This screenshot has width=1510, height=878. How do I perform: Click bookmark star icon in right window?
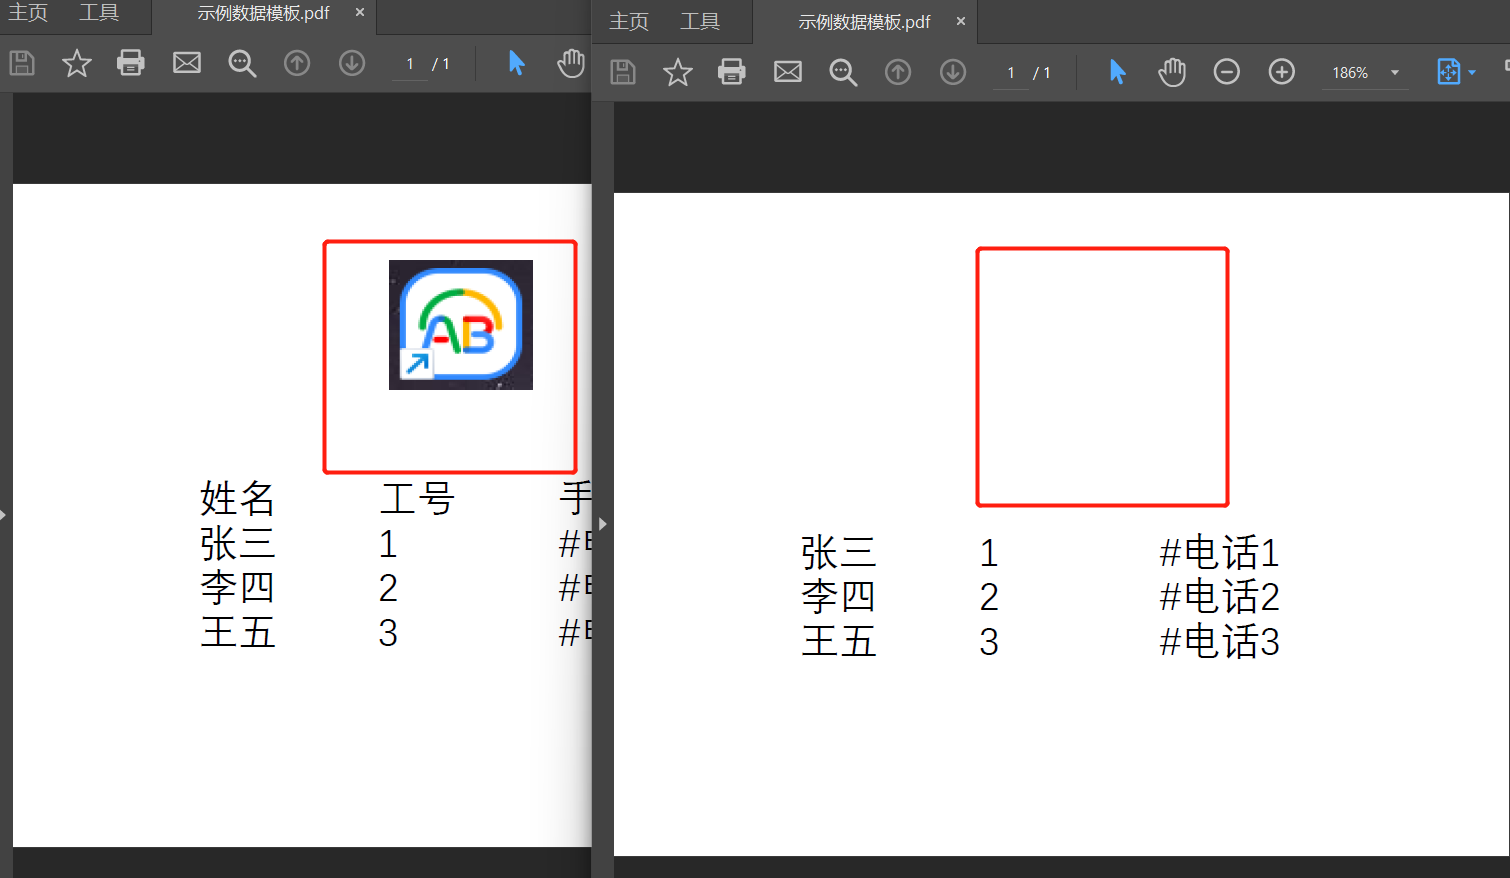(x=678, y=72)
